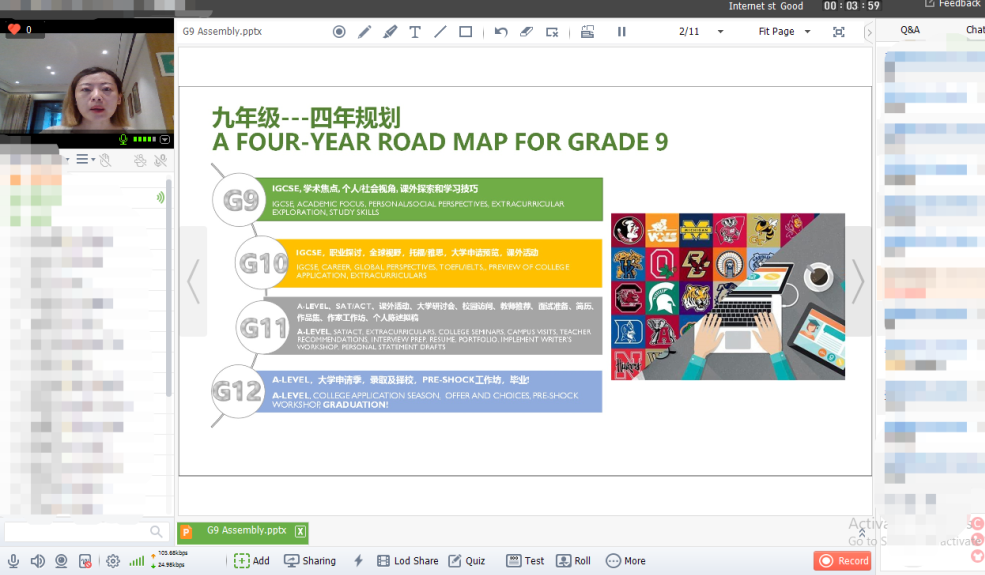Click the network signal bars
Viewport: 985px width, 575px height.
click(x=136, y=561)
